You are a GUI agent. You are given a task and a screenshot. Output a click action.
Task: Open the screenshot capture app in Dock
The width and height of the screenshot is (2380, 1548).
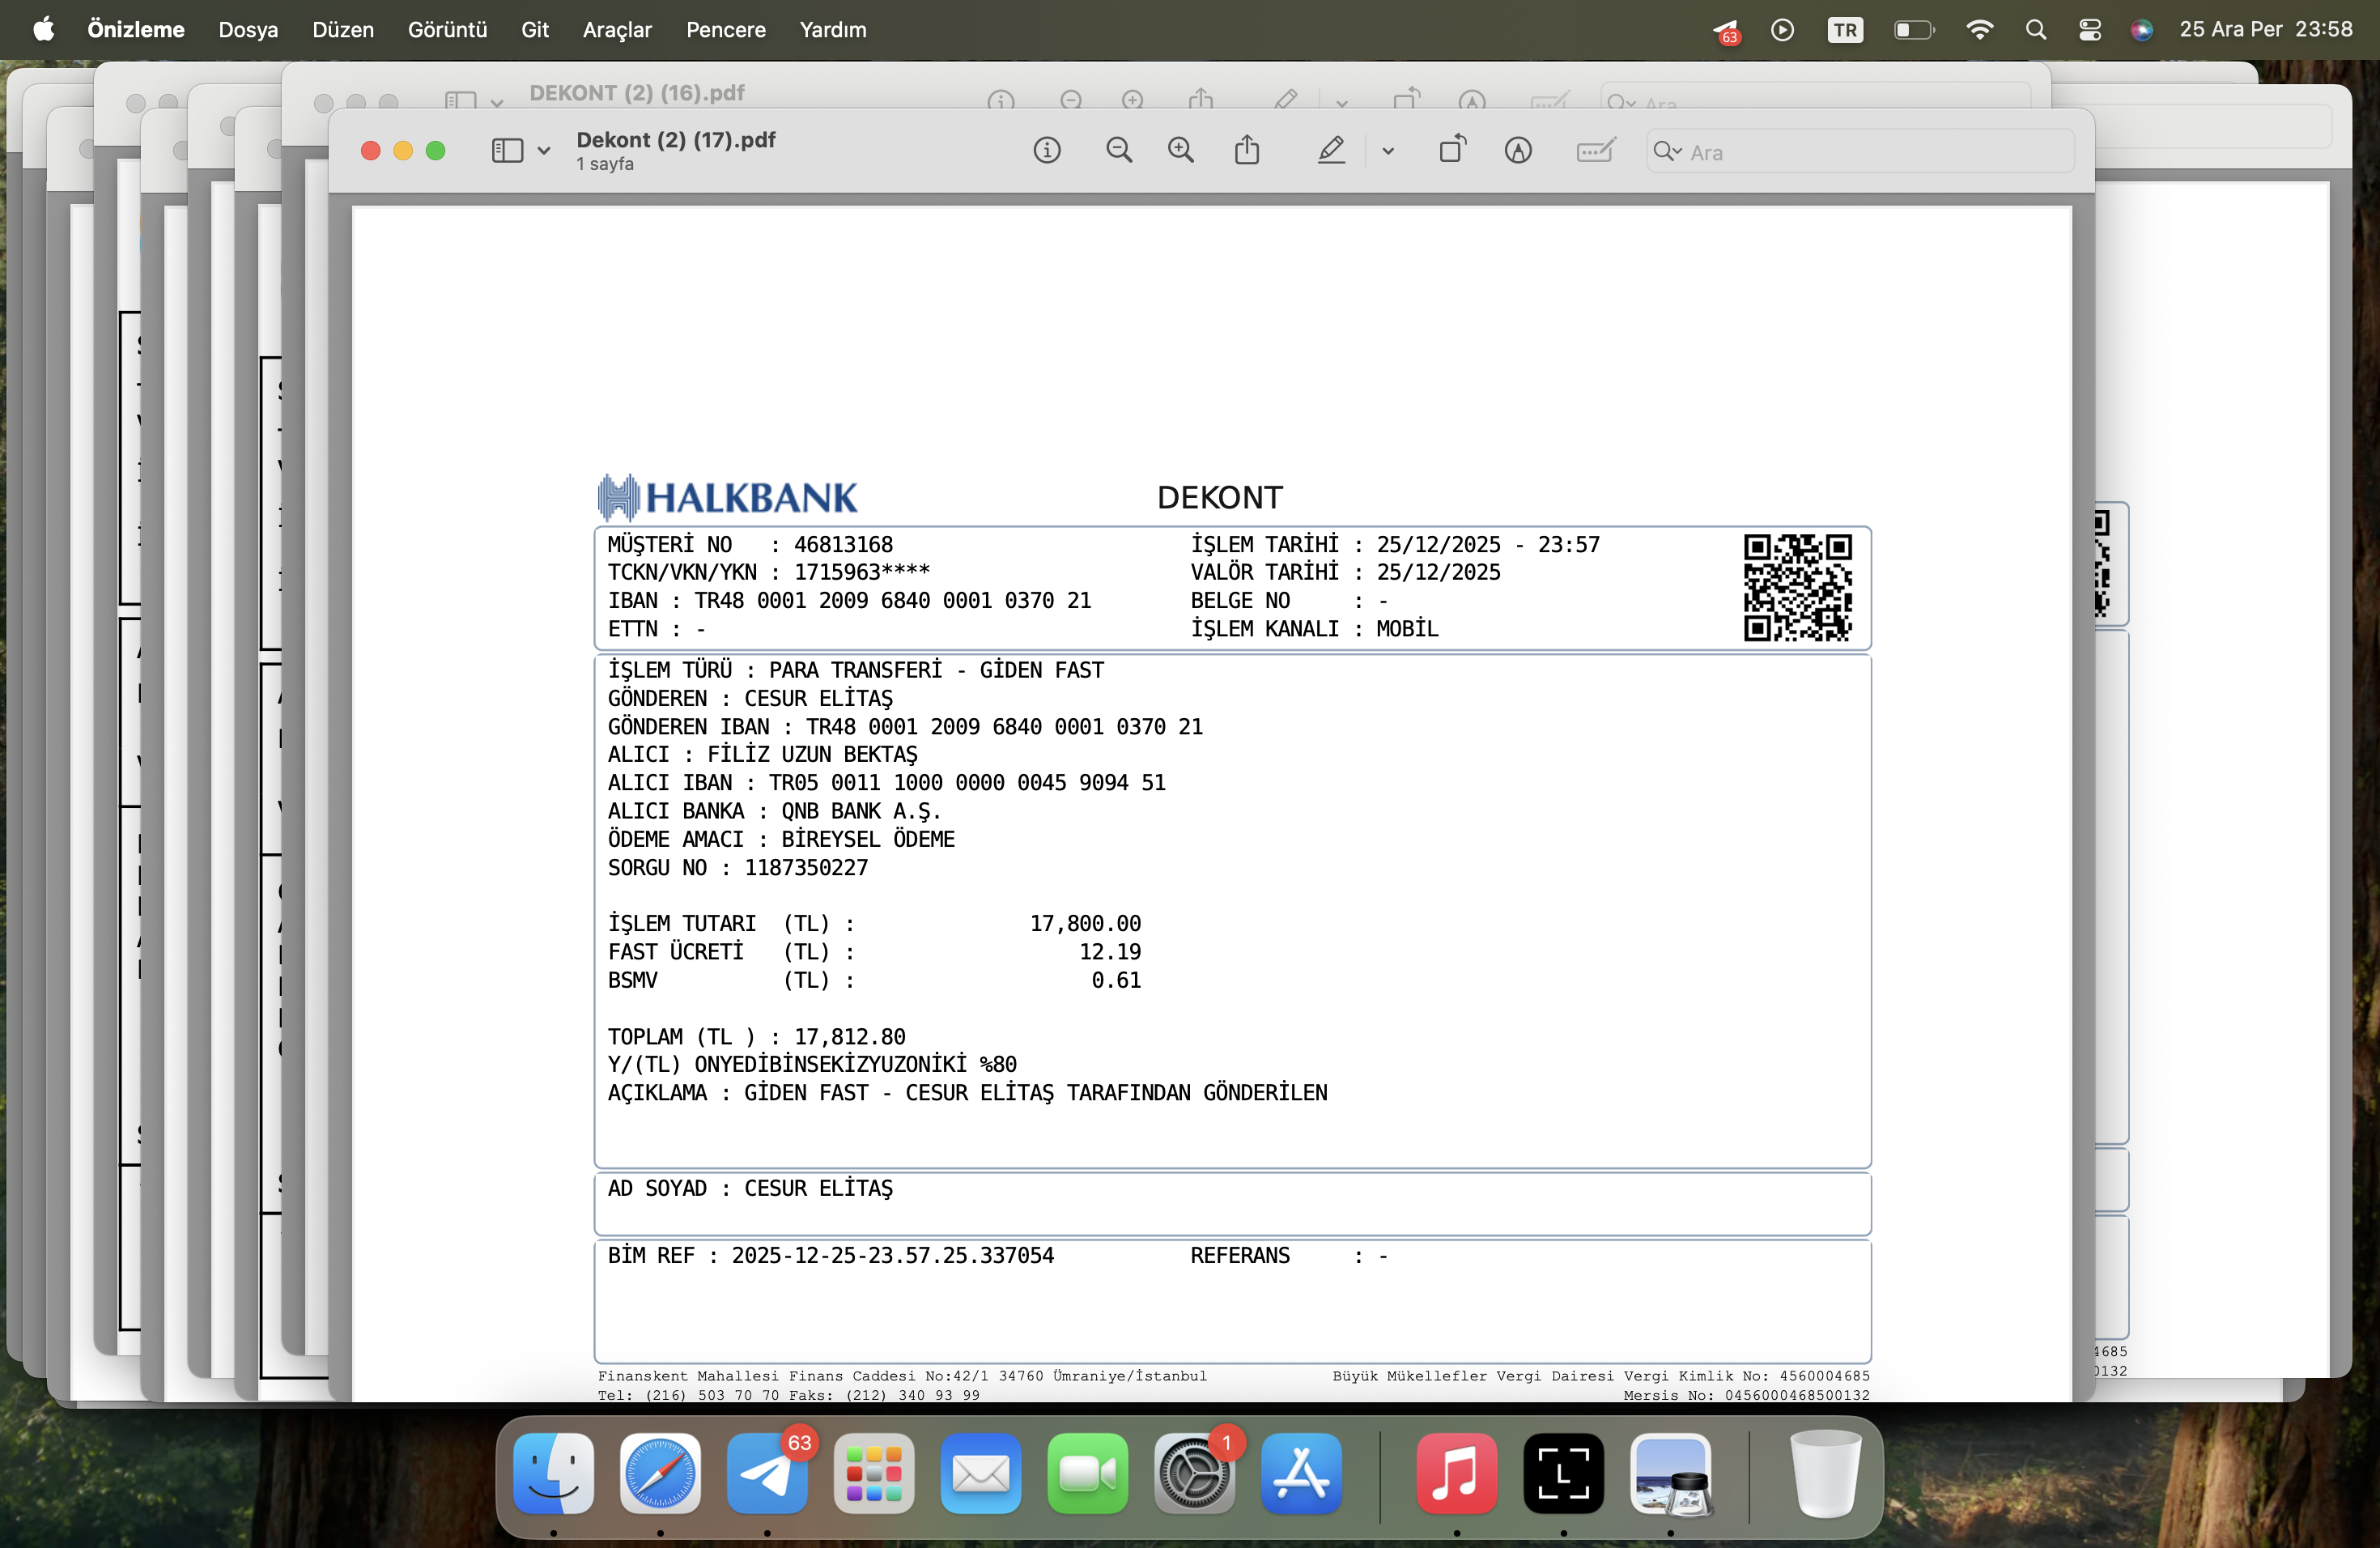tap(1564, 1473)
